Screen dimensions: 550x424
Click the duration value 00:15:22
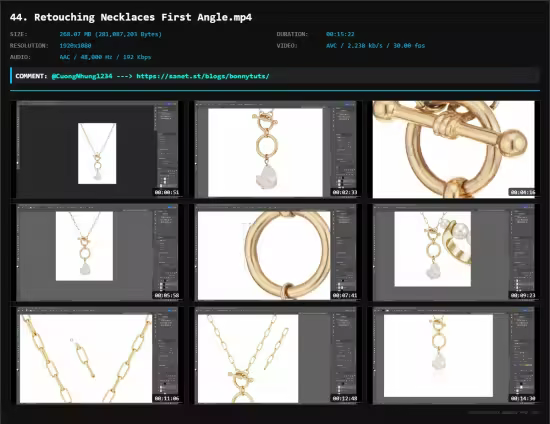pyautogui.click(x=340, y=34)
